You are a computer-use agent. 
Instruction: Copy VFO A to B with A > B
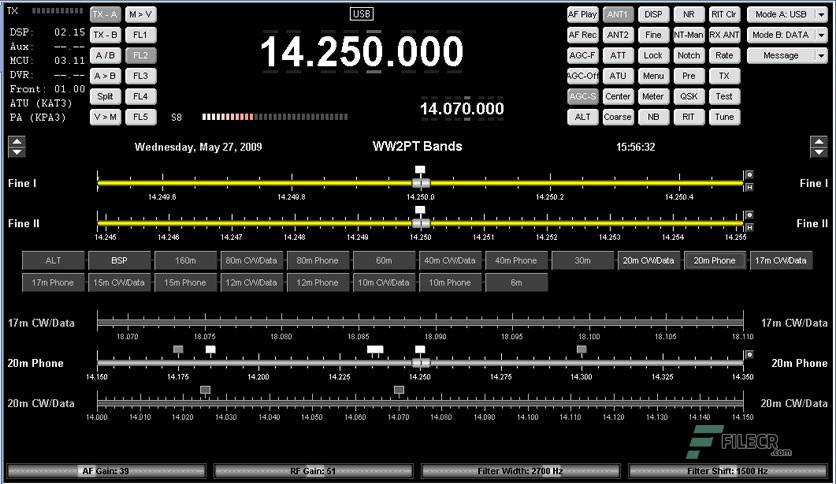tap(105, 76)
